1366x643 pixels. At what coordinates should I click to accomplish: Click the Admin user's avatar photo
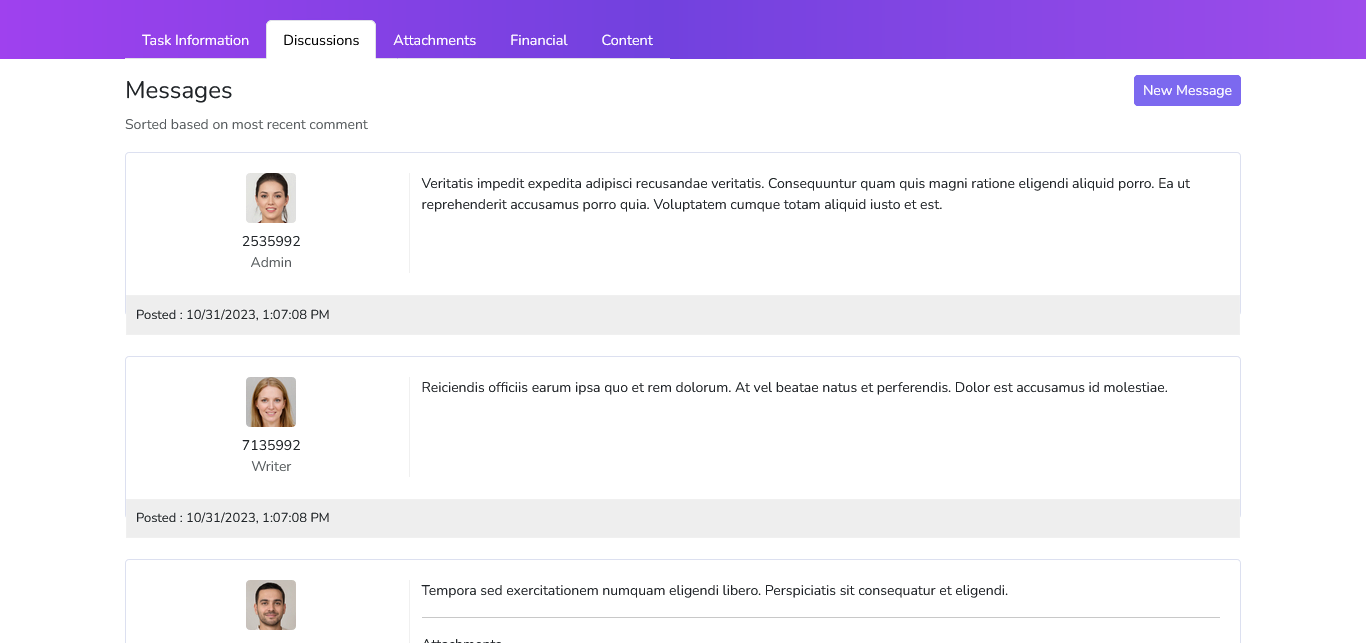[x=271, y=198]
